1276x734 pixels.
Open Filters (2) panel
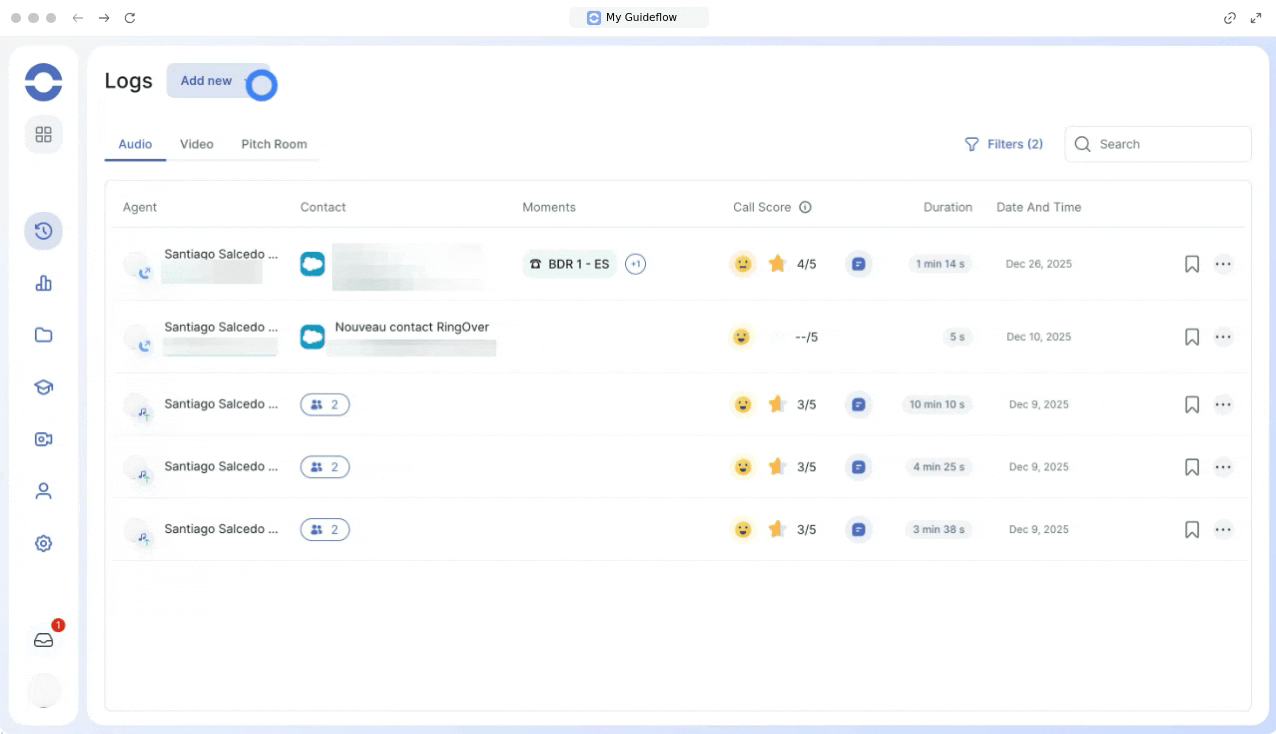tap(1003, 144)
